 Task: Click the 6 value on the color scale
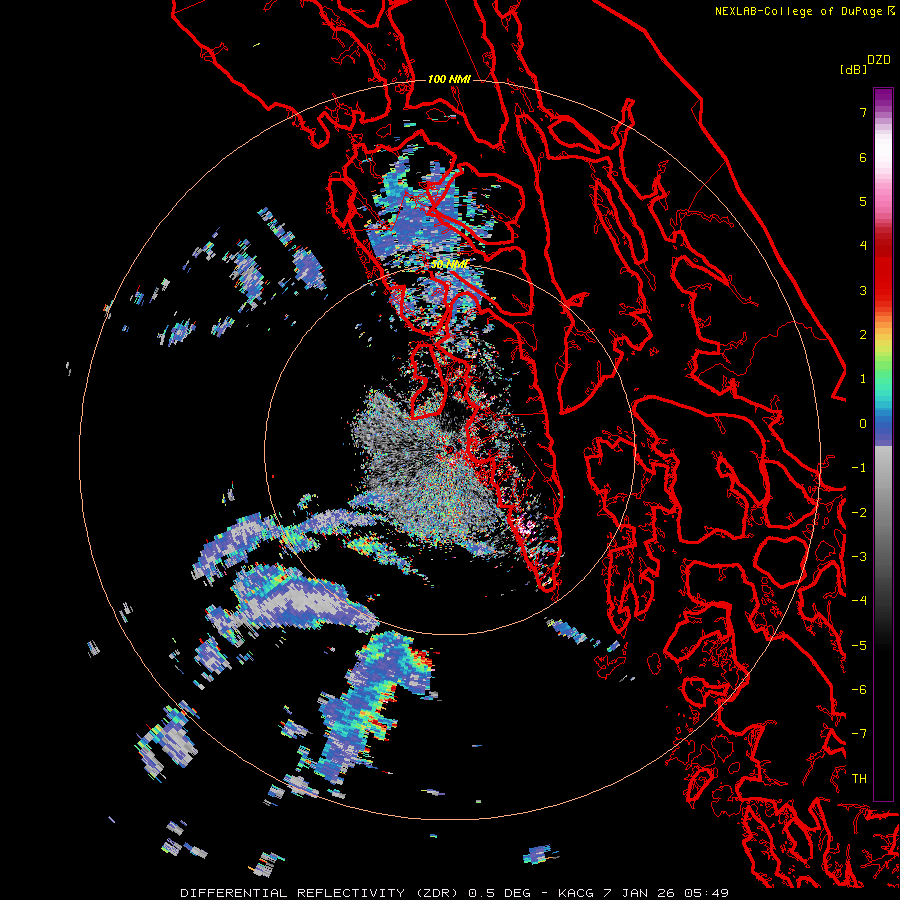pos(863,157)
